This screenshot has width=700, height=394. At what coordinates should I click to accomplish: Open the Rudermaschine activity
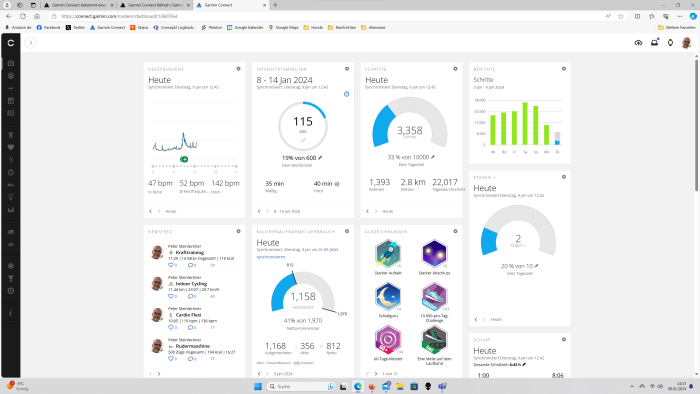tap(192, 346)
